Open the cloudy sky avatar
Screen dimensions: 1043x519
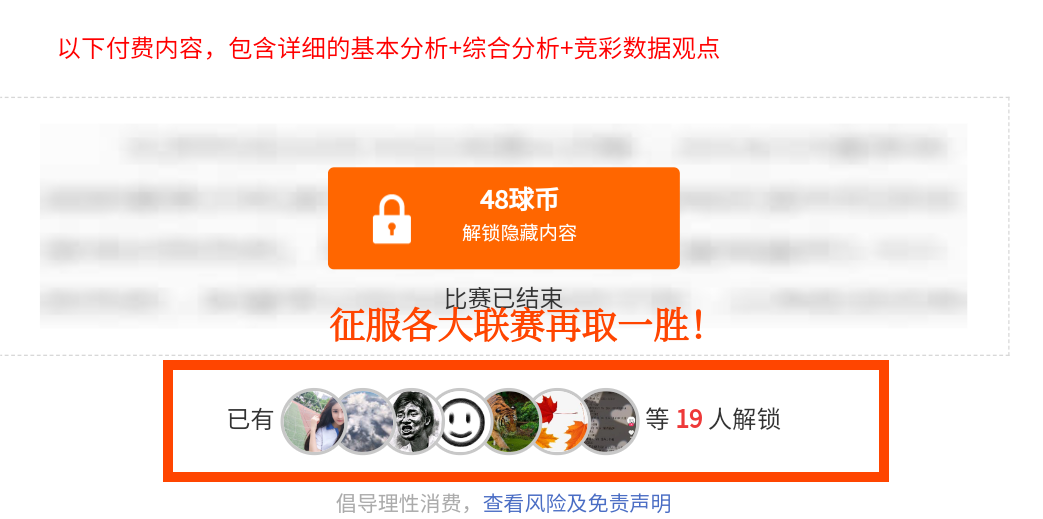point(365,421)
